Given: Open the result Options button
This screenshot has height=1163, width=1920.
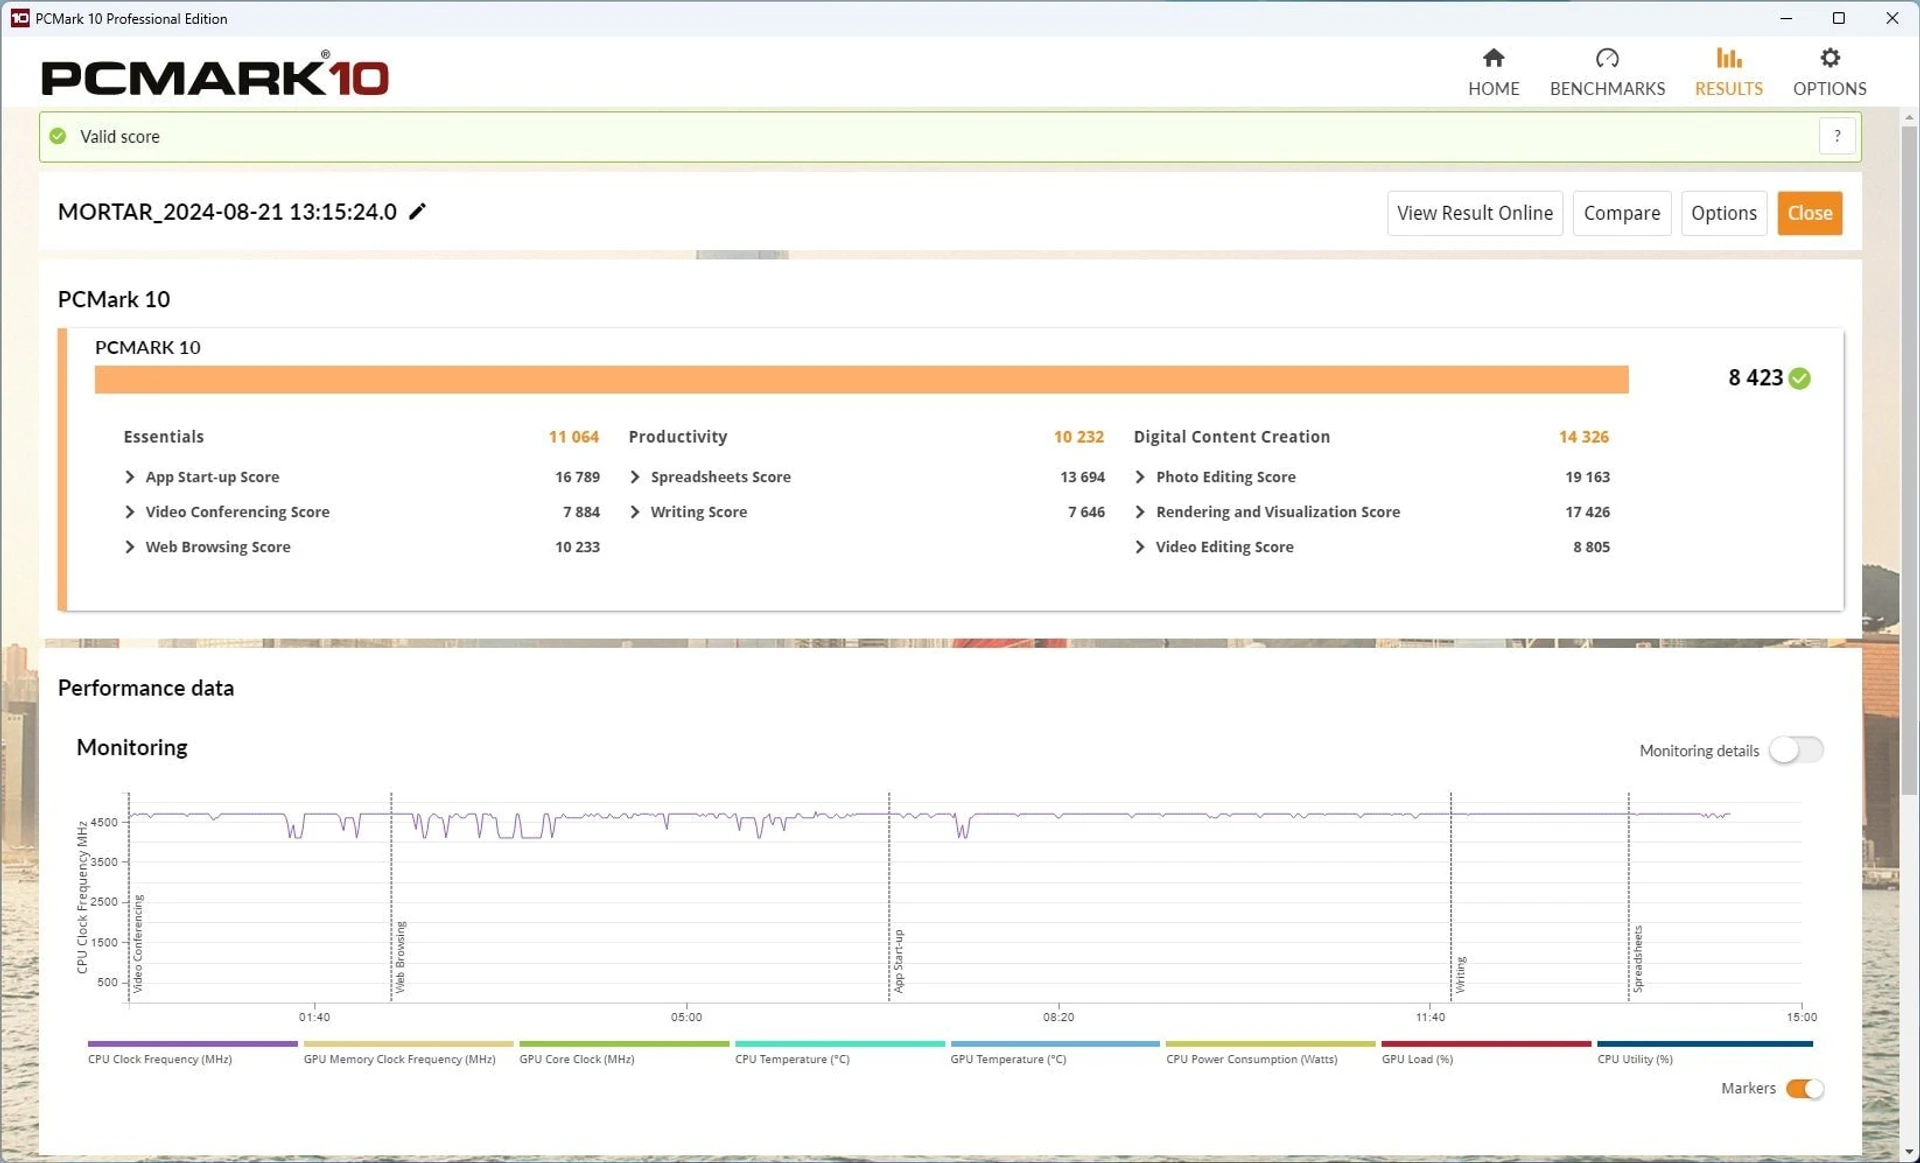Looking at the screenshot, I should coord(1723,213).
